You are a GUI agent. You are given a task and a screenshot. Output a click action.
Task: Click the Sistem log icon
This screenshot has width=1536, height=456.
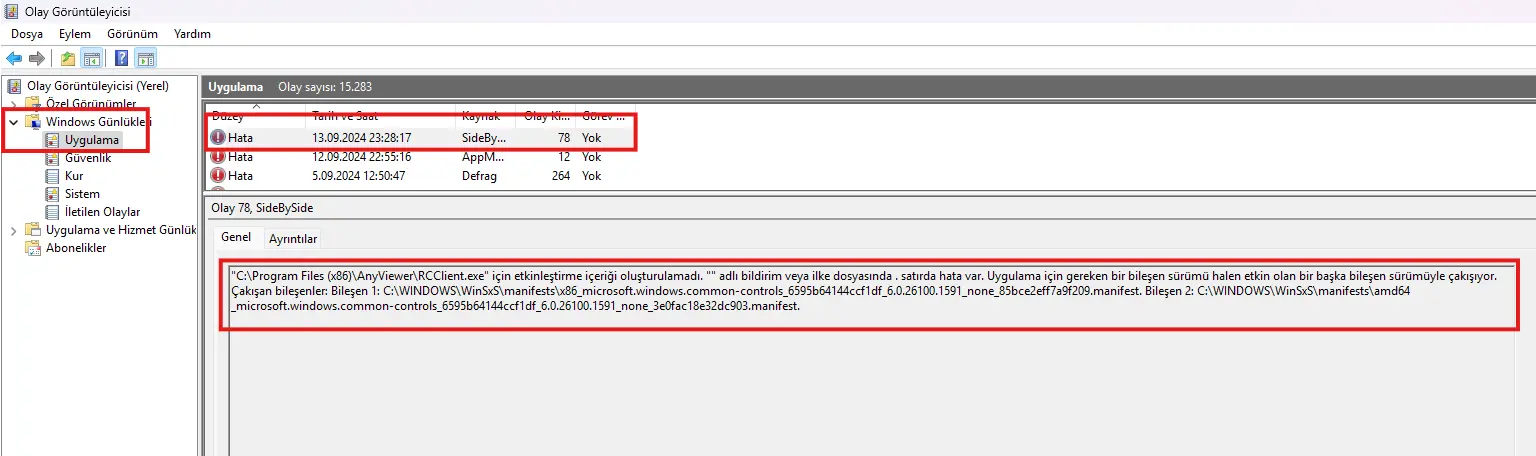pyautogui.click(x=53, y=194)
